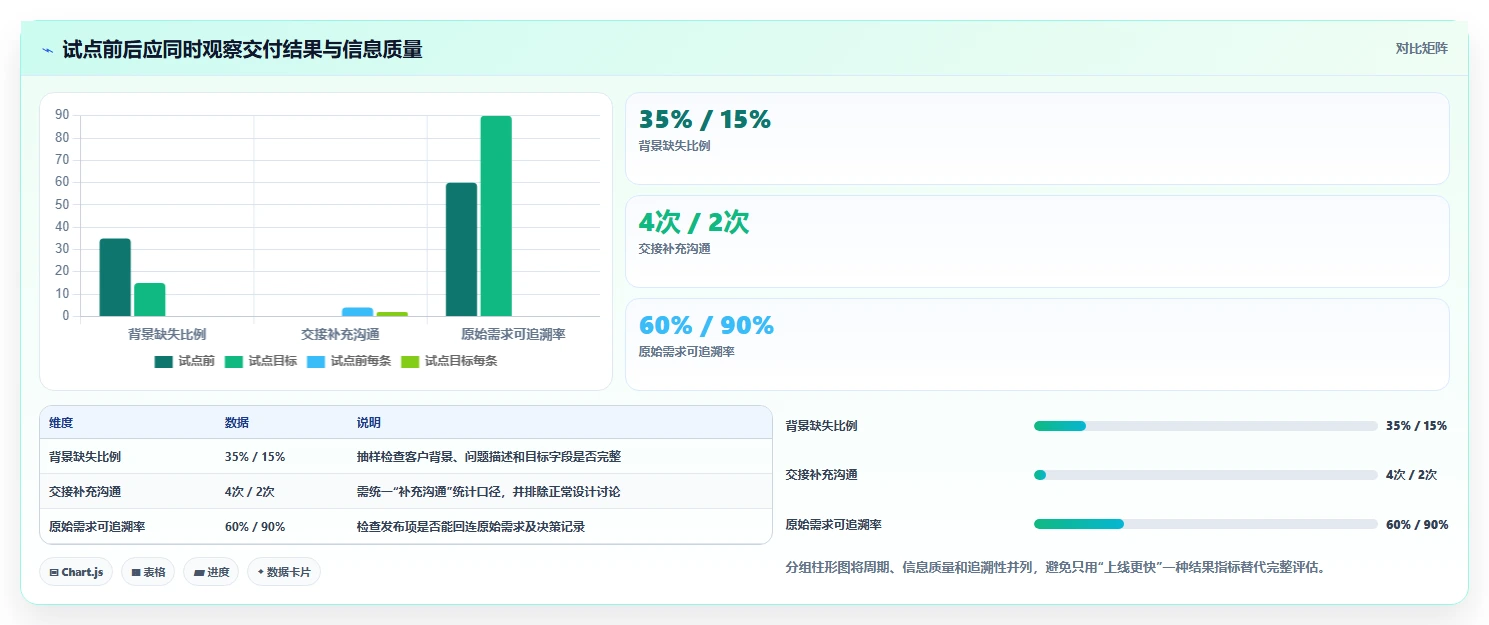Click the 60% / 90% data card
Screen dimensions: 1489x625
pos(1037,344)
